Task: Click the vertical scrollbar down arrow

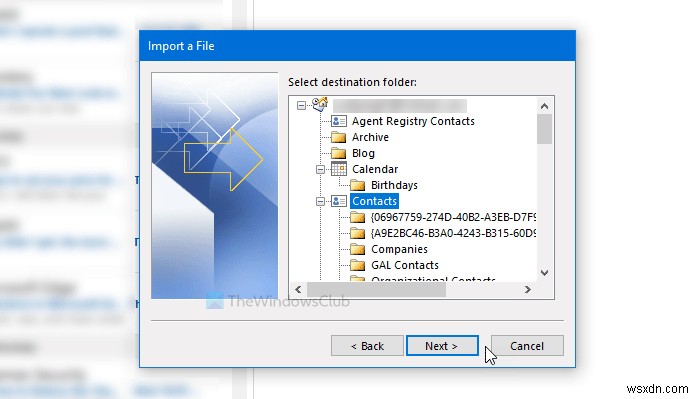Action: 544,273
